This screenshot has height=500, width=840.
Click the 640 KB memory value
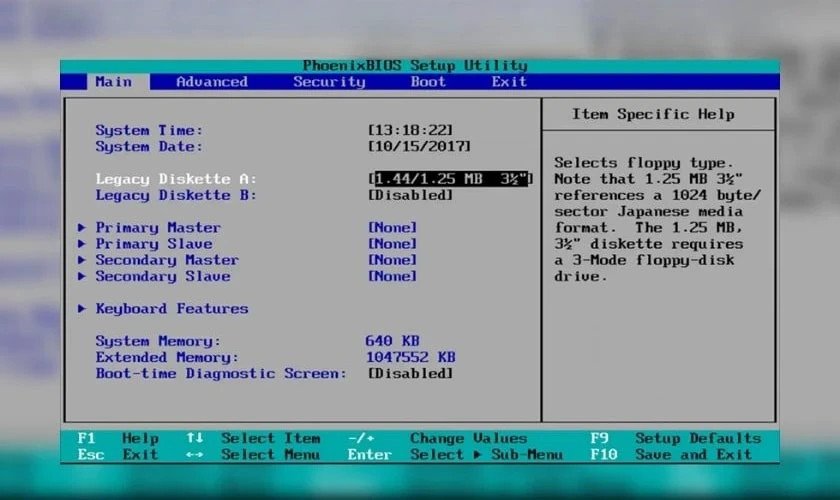coord(392,341)
